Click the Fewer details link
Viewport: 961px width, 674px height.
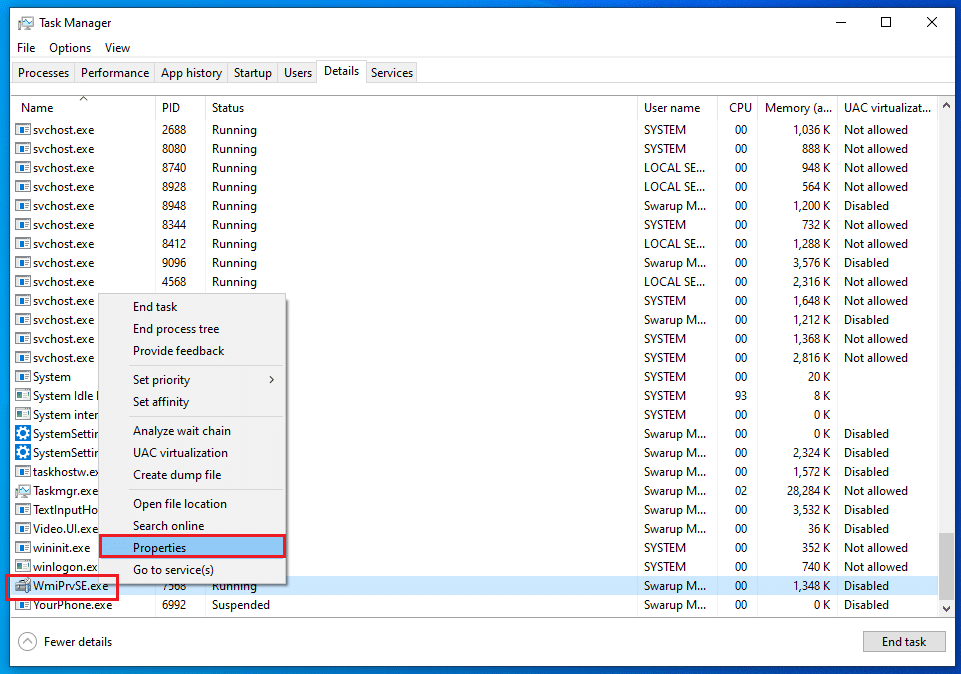pyautogui.click(x=78, y=642)
